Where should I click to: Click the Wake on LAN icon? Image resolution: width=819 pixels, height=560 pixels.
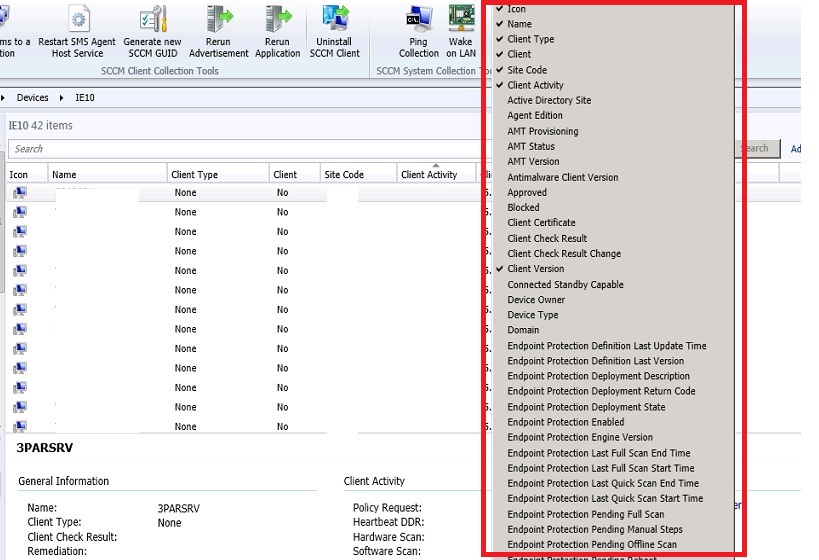pyautogui.click(x=461, y=19)
